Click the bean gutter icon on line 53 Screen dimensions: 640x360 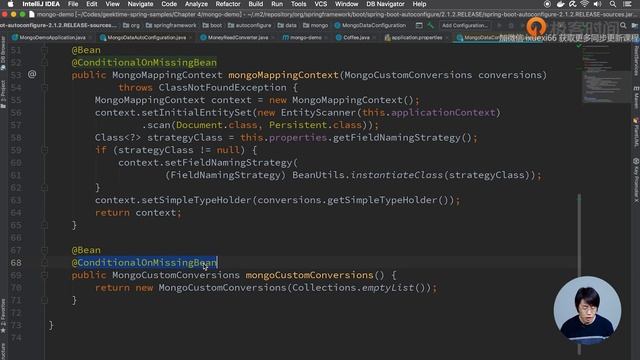[32, 74]
